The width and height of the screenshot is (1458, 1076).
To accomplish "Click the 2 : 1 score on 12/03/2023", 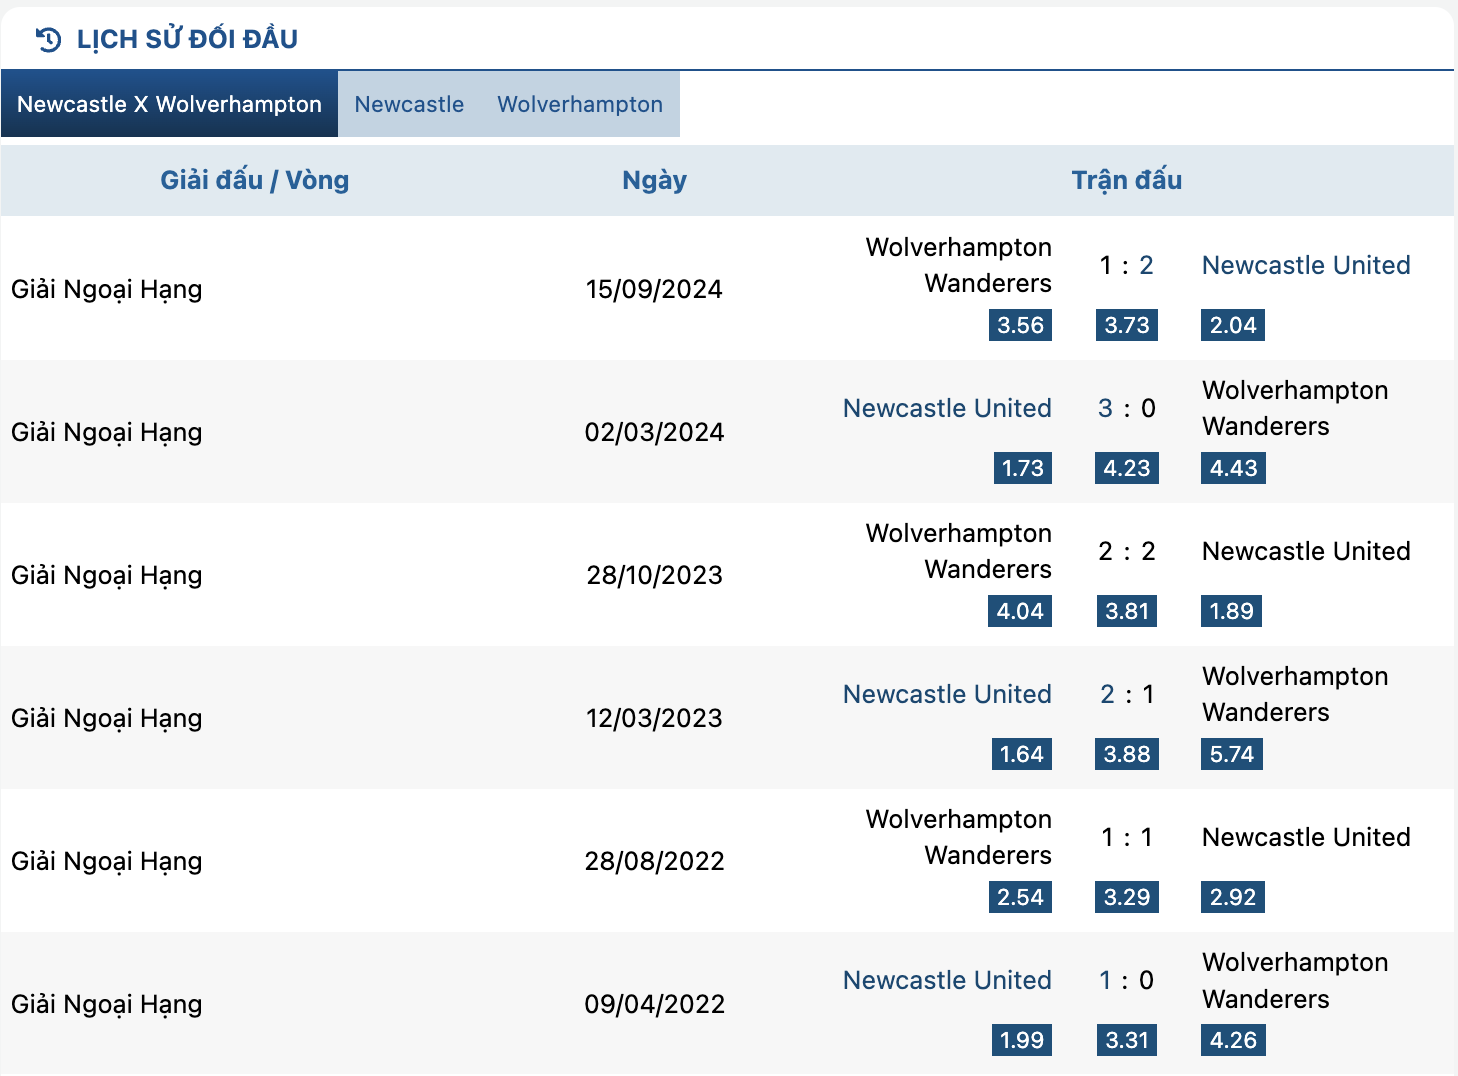I will 1127,694.
